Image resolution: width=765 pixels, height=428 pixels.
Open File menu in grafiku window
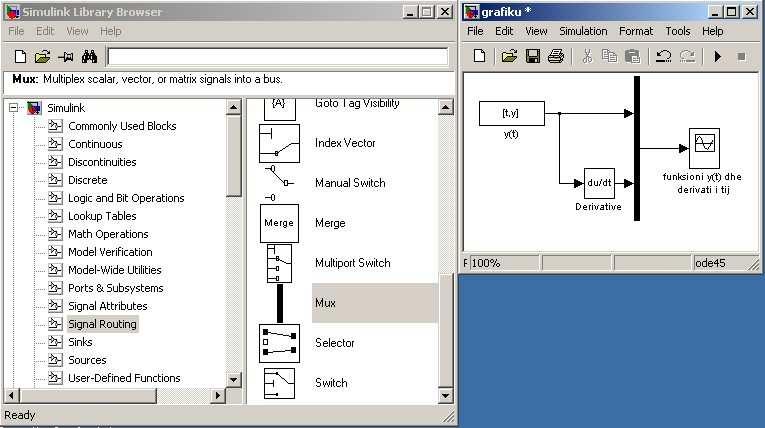(475, 31)
